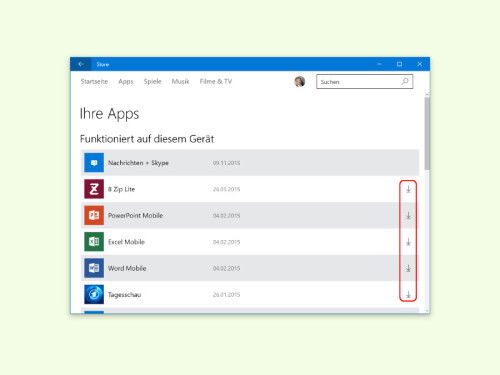This screenshot has height=375, width=500.
Task: Go to the Startseite tab
Action: (94, 81)
